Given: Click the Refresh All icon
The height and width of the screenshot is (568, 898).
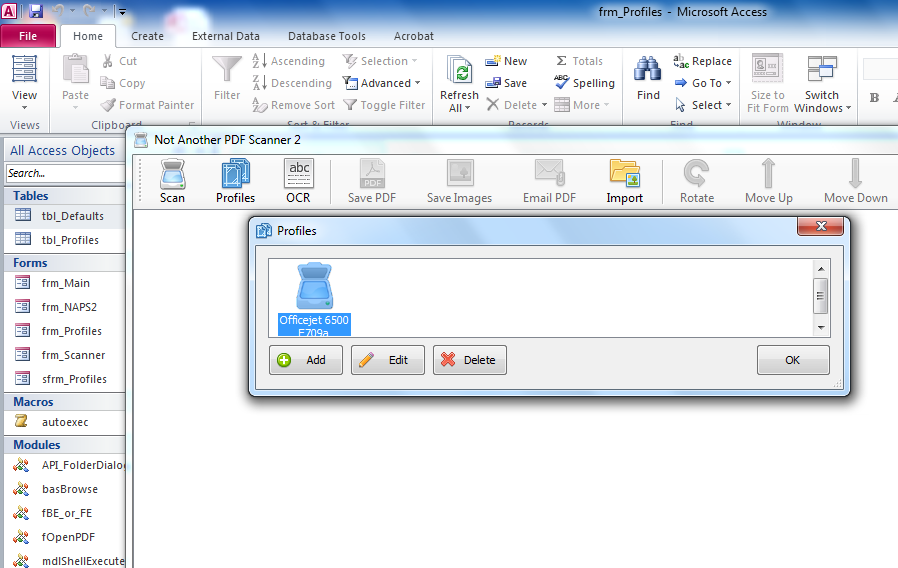Looking at the screenshot, I should coord(459,71).
